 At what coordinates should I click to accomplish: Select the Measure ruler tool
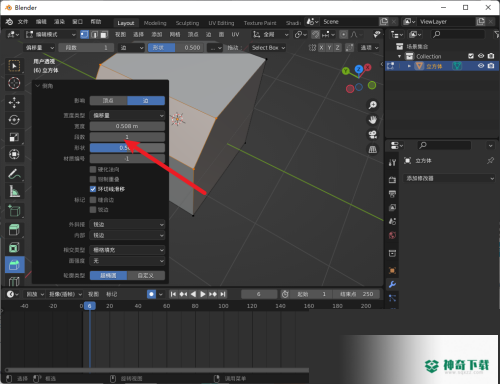[14, 191]
